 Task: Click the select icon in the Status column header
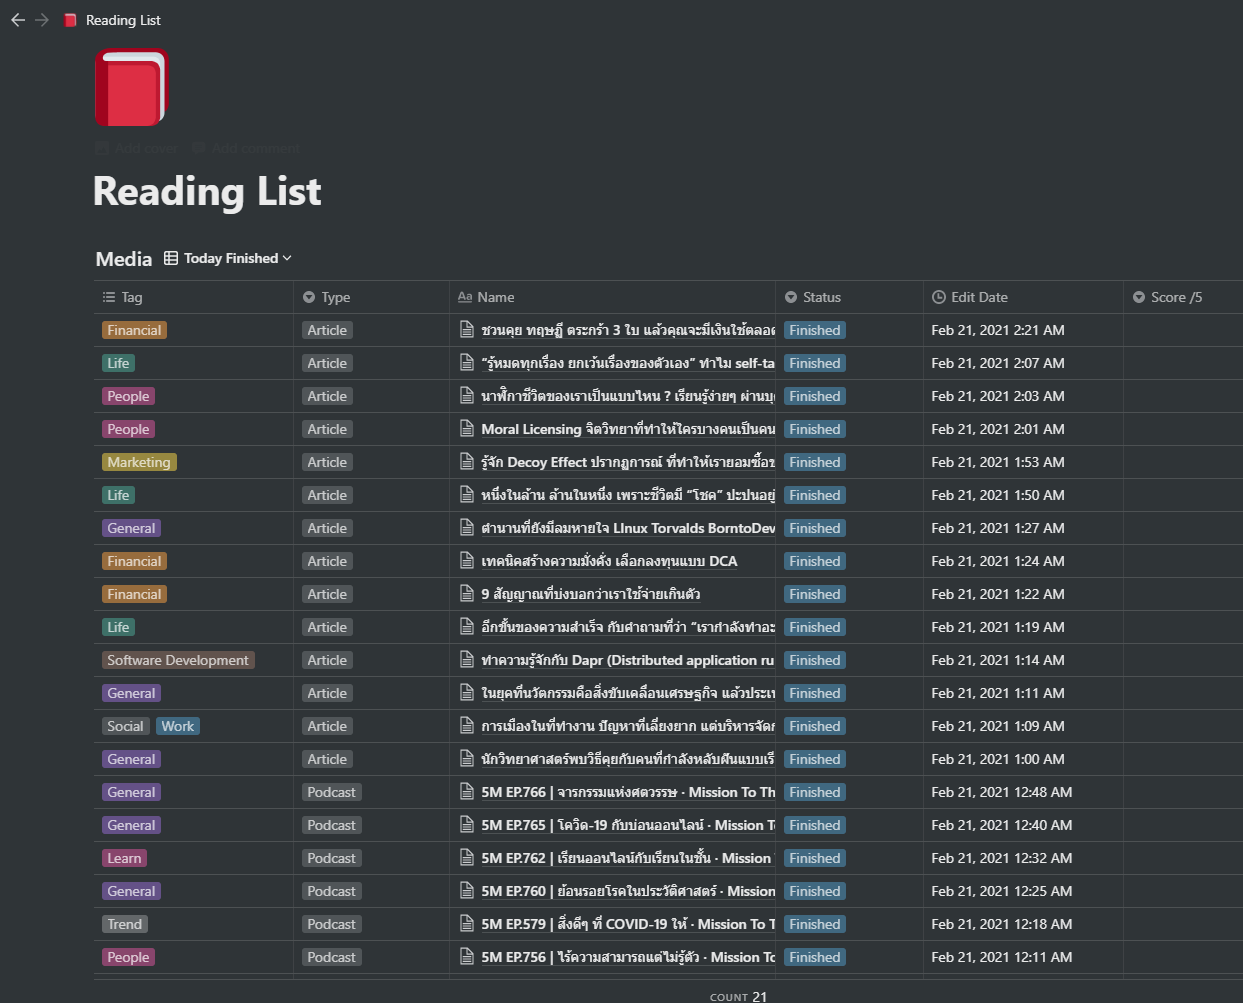(790, 296)
